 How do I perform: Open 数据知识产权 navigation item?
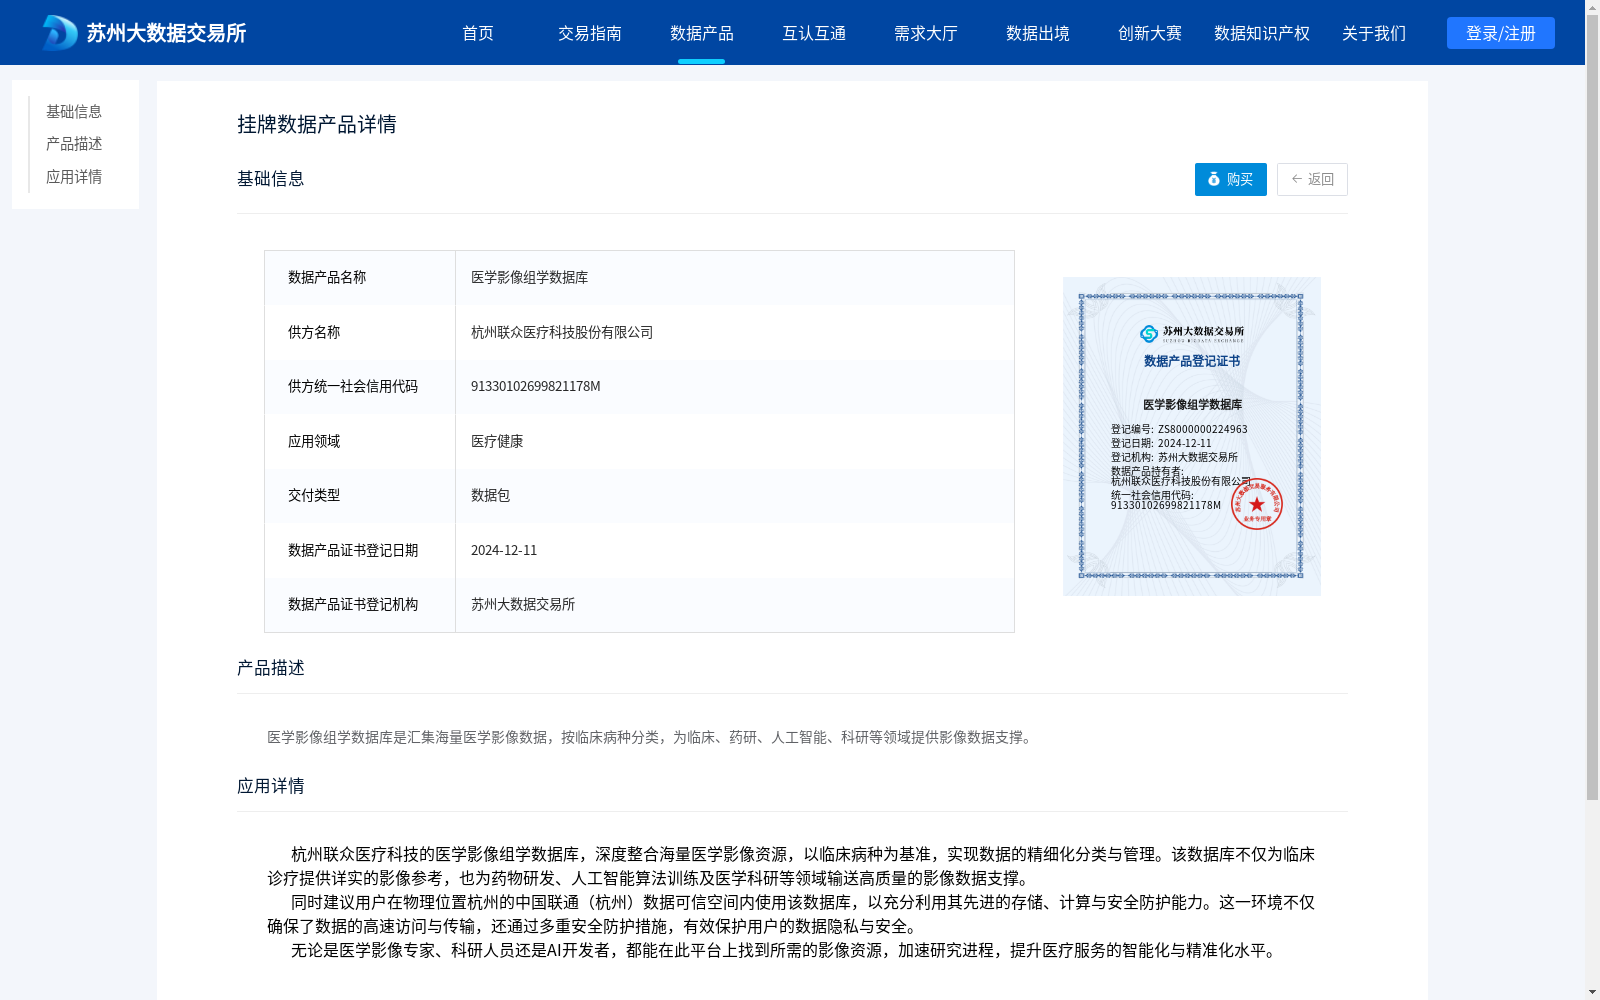[1262, 33]
